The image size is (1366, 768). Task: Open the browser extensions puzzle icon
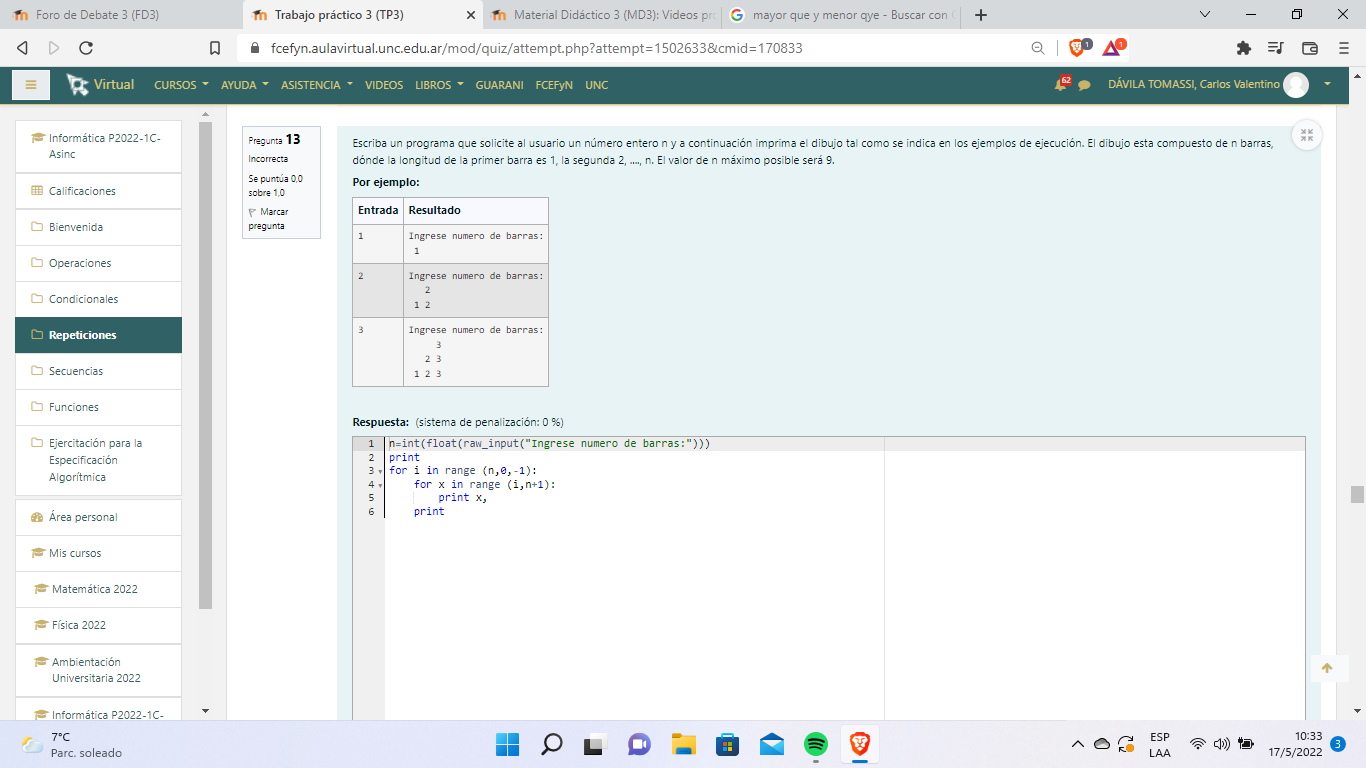click(x=1243, y=48)
